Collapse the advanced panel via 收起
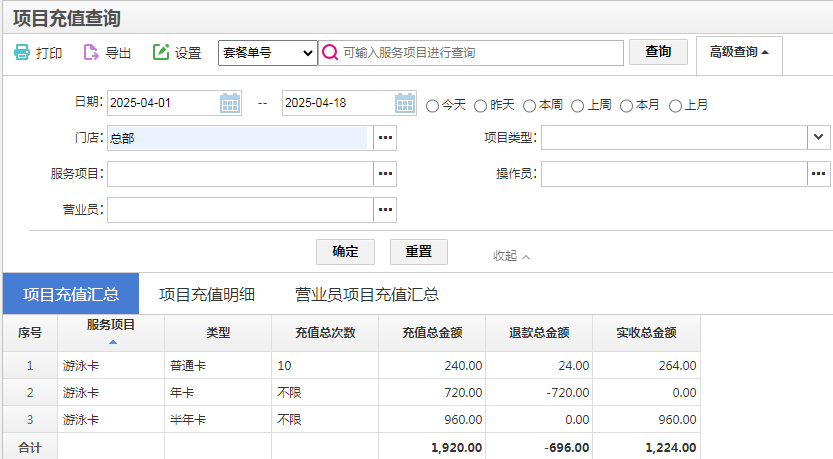Image resolution: width=833 pixels, height=459 pixels. coord(511,256)
